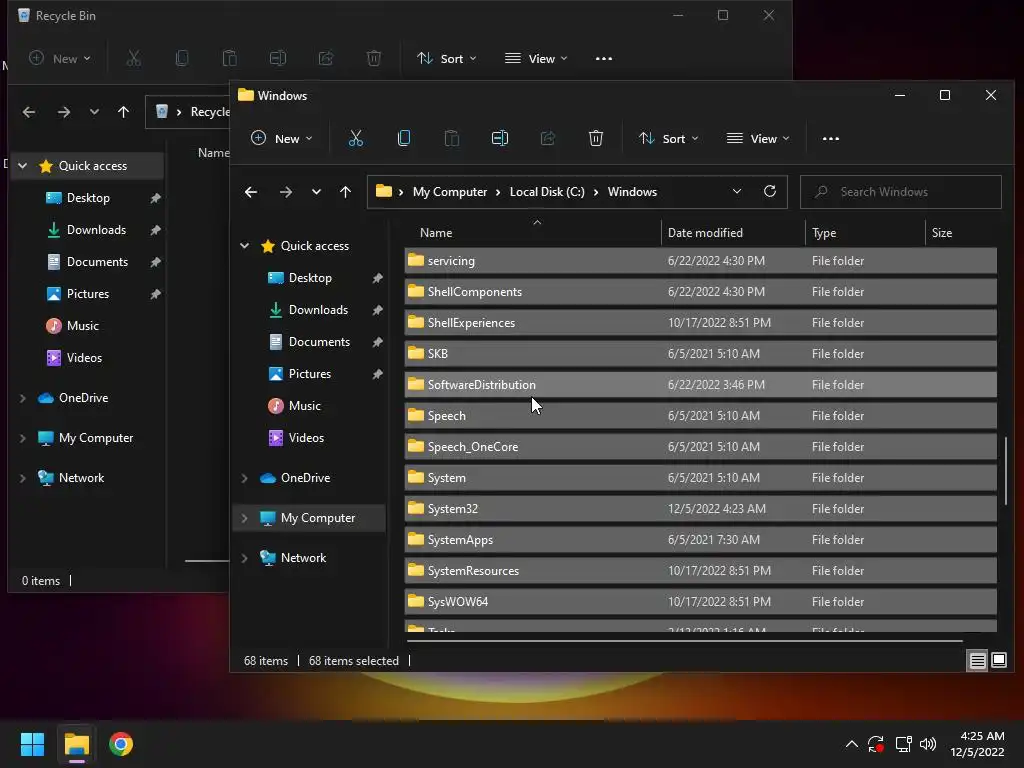Image resolution: width=1024 pixels, height=768 pixels.
Task: Sort by the Size column header
Action: pyautogui.click(x=961, y=232)
